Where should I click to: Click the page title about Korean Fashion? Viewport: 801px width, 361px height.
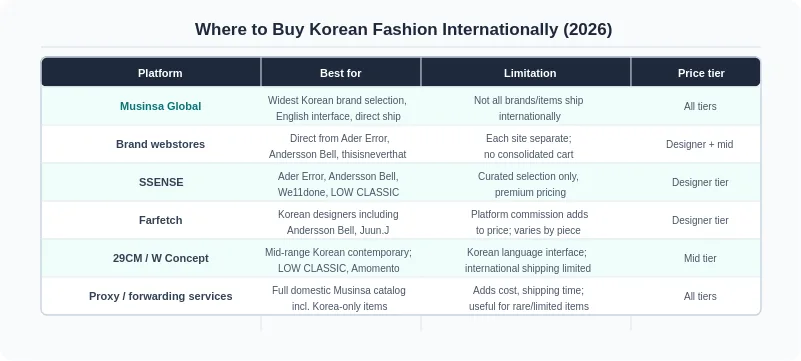[x=403, y=29]
